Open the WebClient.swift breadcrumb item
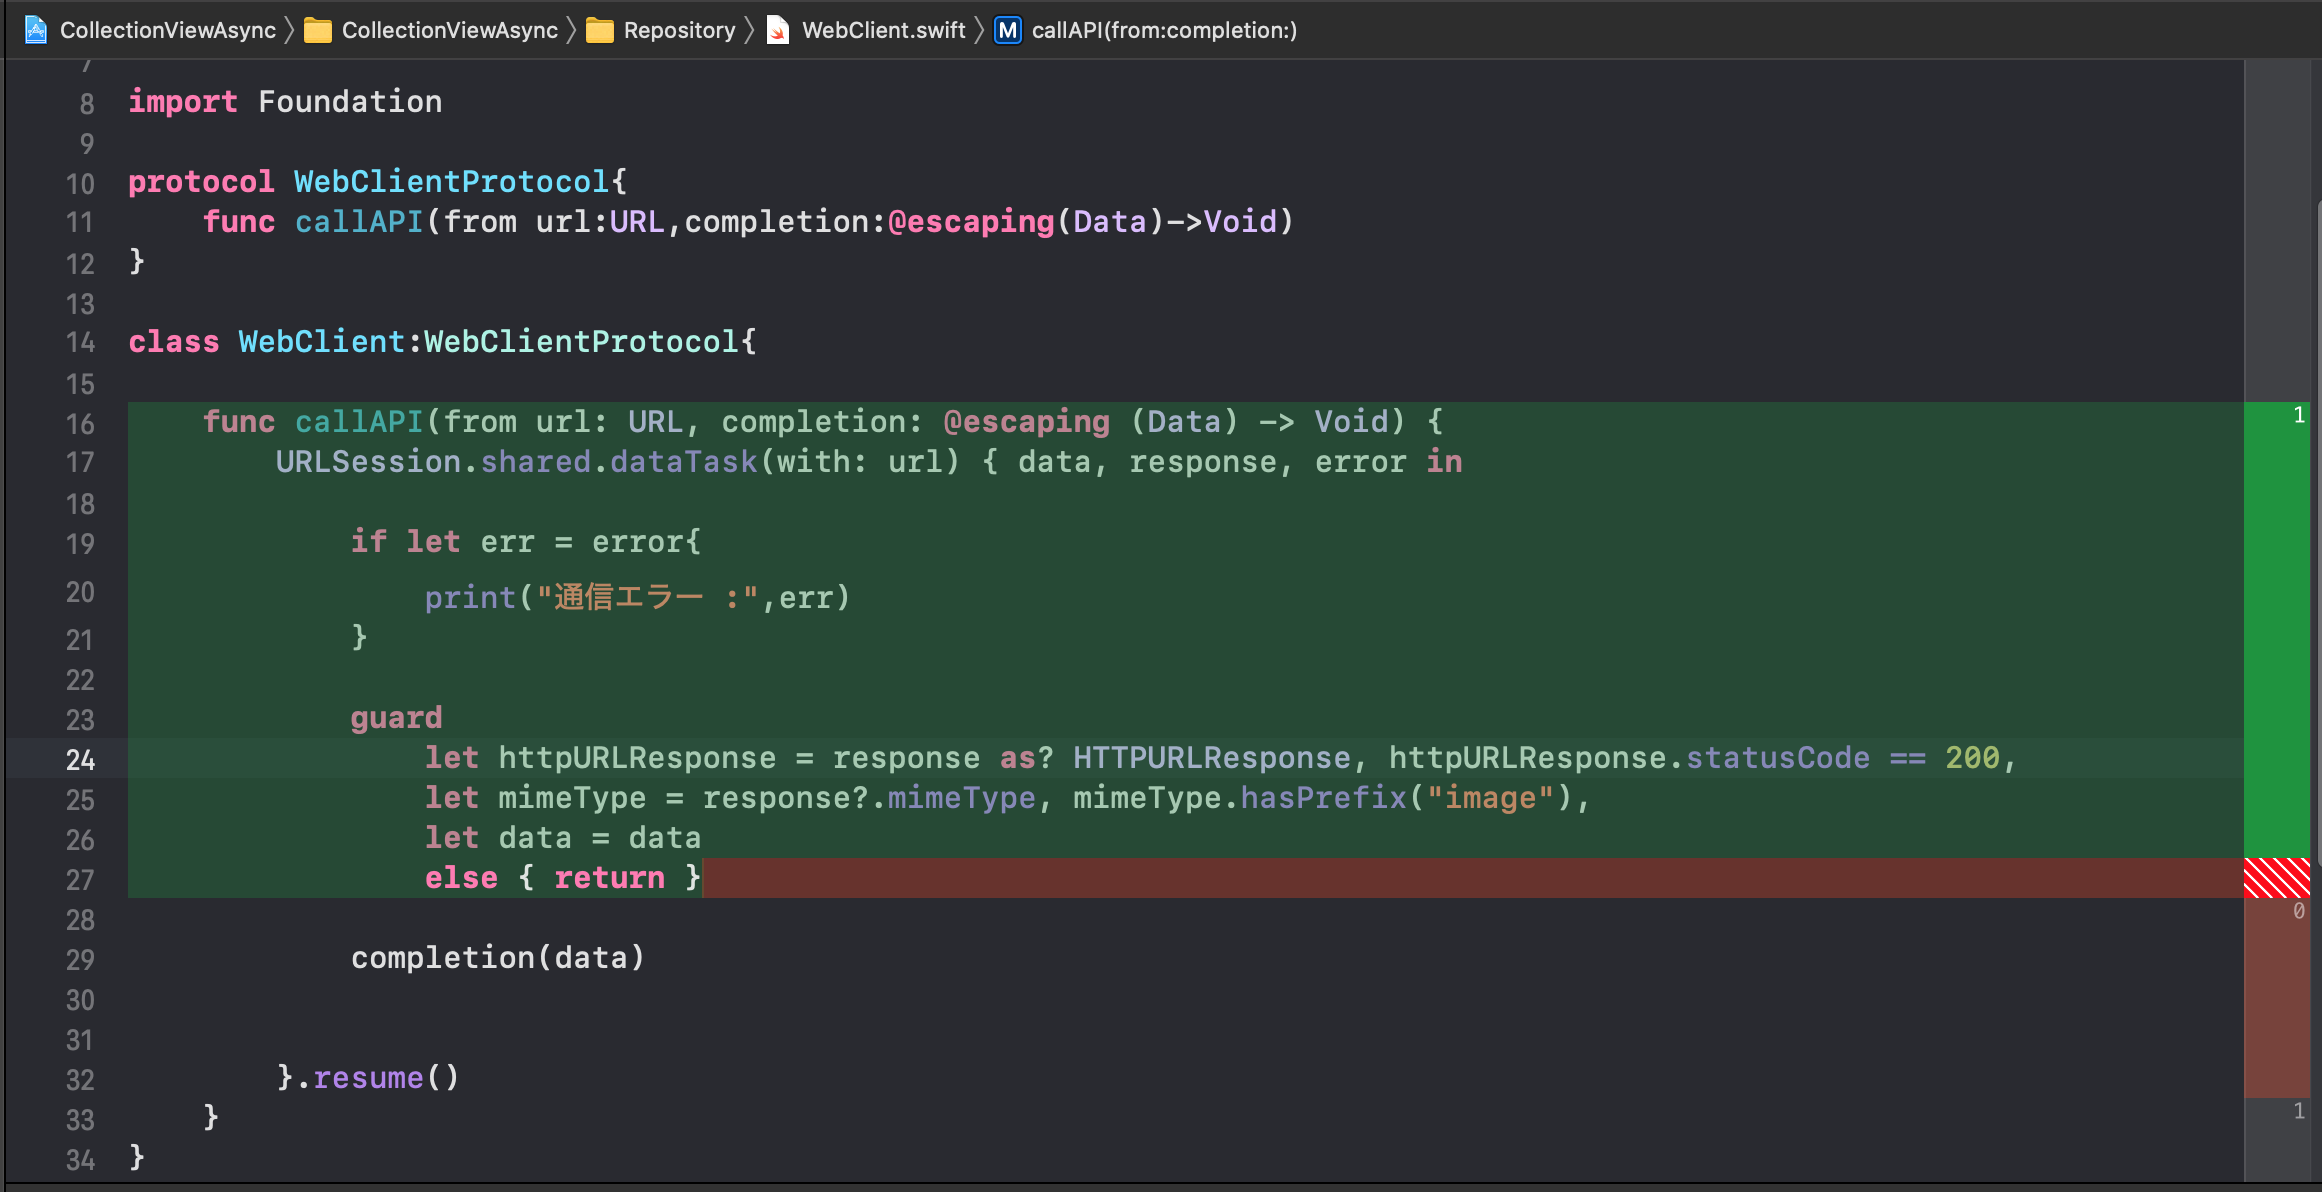The image size is (2322, 1192). click(883, 30)
